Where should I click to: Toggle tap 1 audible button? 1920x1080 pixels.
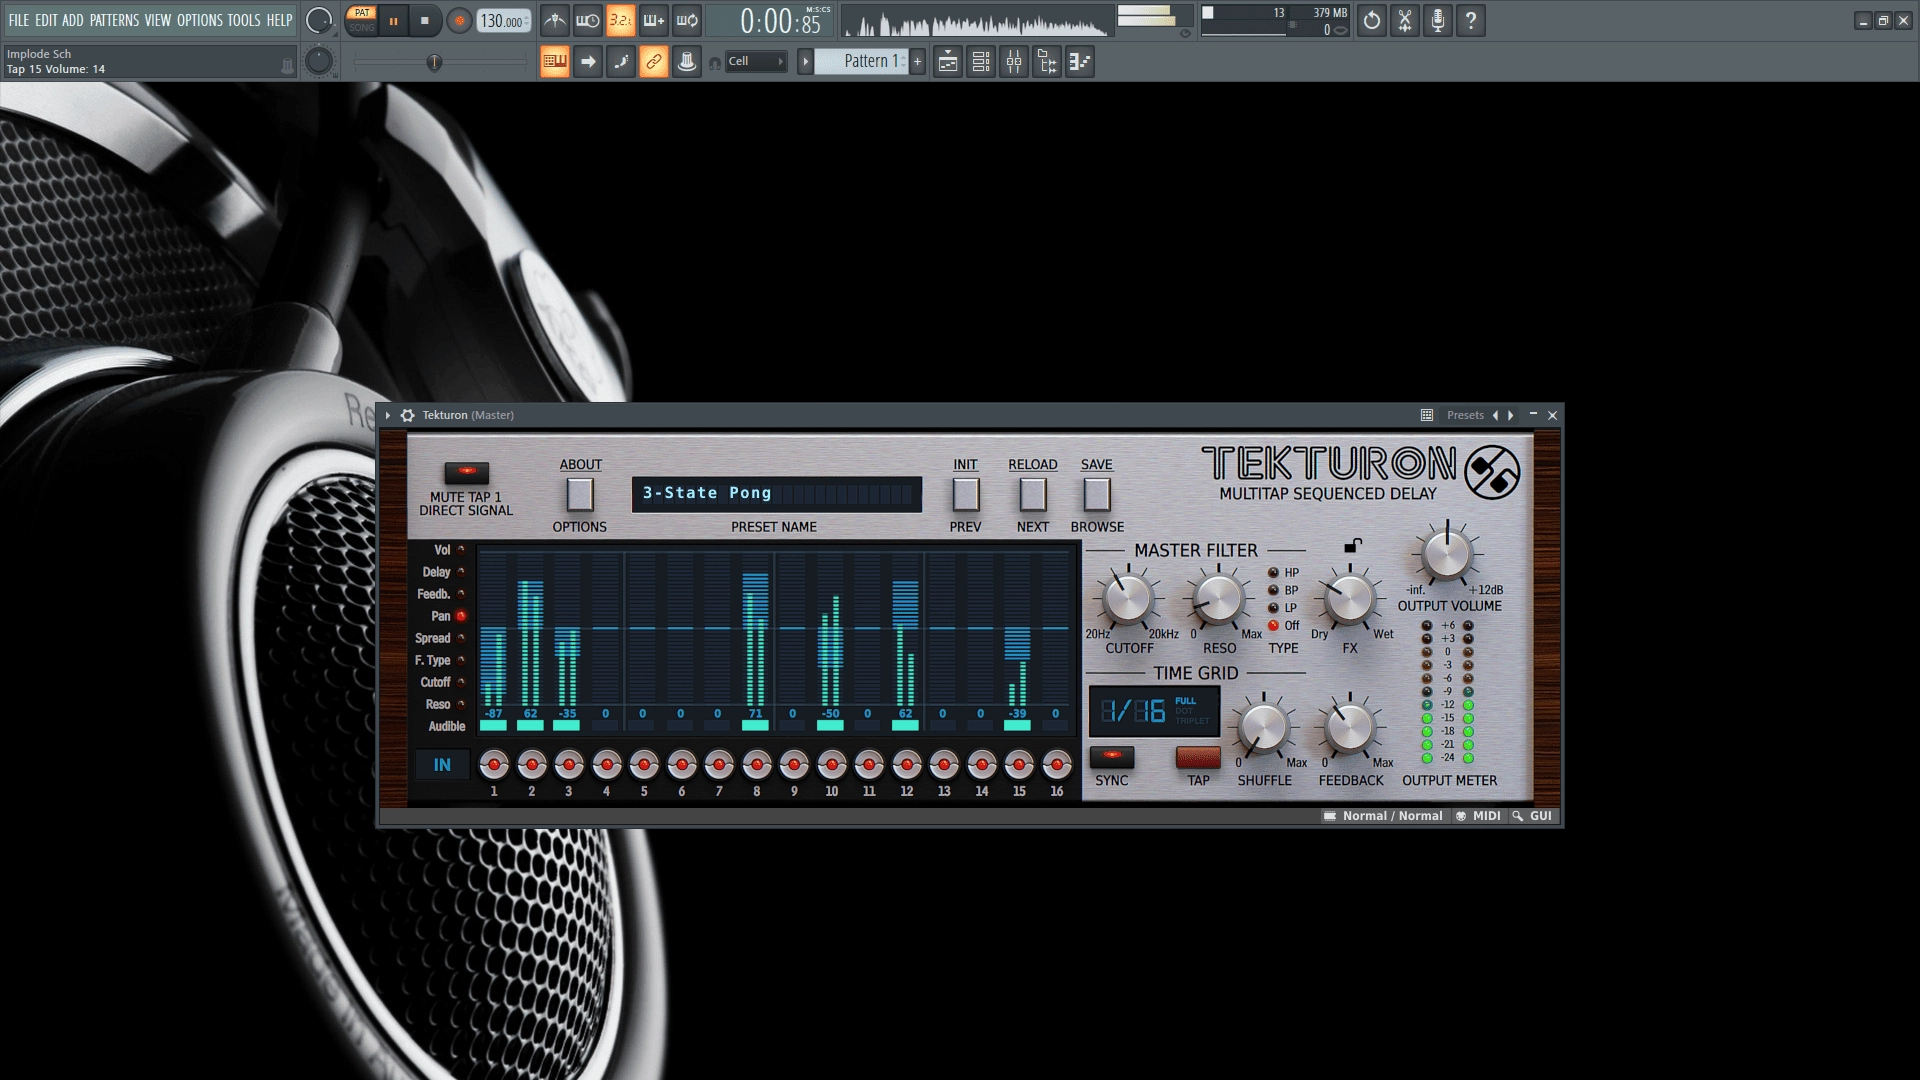(493, 726)
